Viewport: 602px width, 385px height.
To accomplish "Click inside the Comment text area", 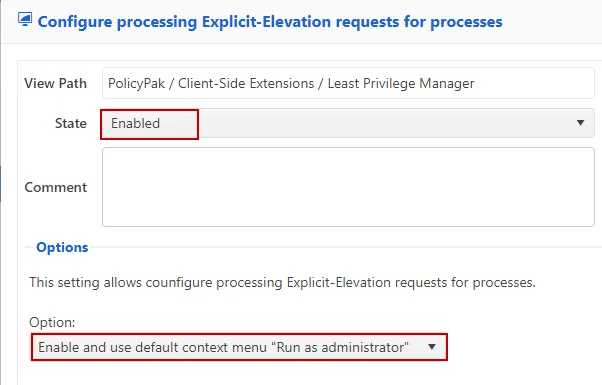I will point(348,187).
